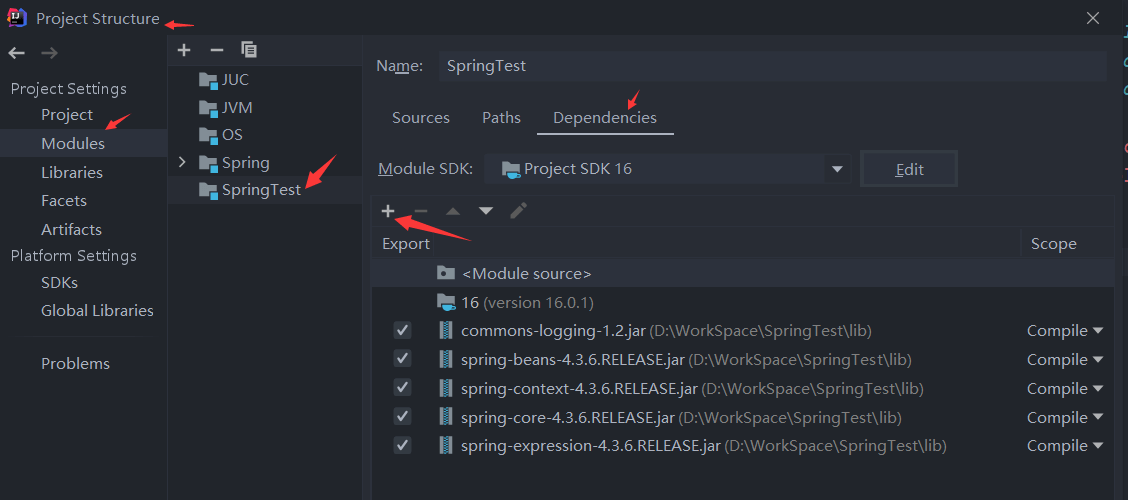Image resolution: width=1128 pixels, height=500 pixels.
Task: Uncheck export for spring-core-4.3.6.RELEASE.jar
Action: [402, 417]
